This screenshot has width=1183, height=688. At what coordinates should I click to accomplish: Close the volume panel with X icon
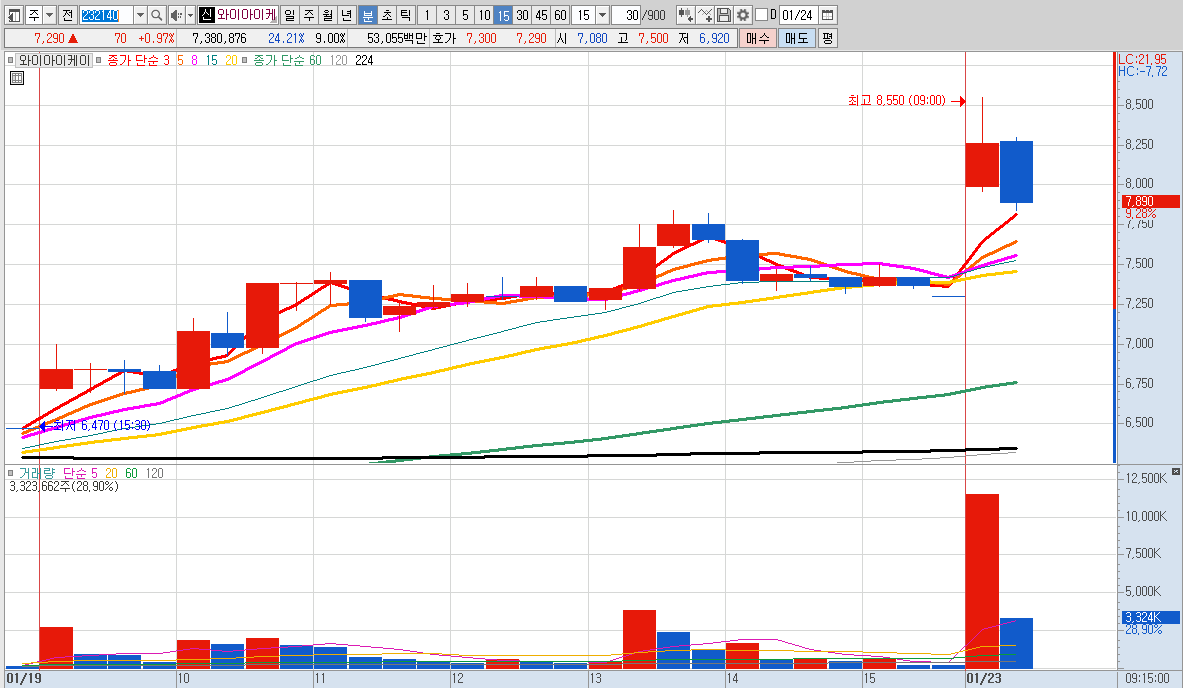[1176, 471]
